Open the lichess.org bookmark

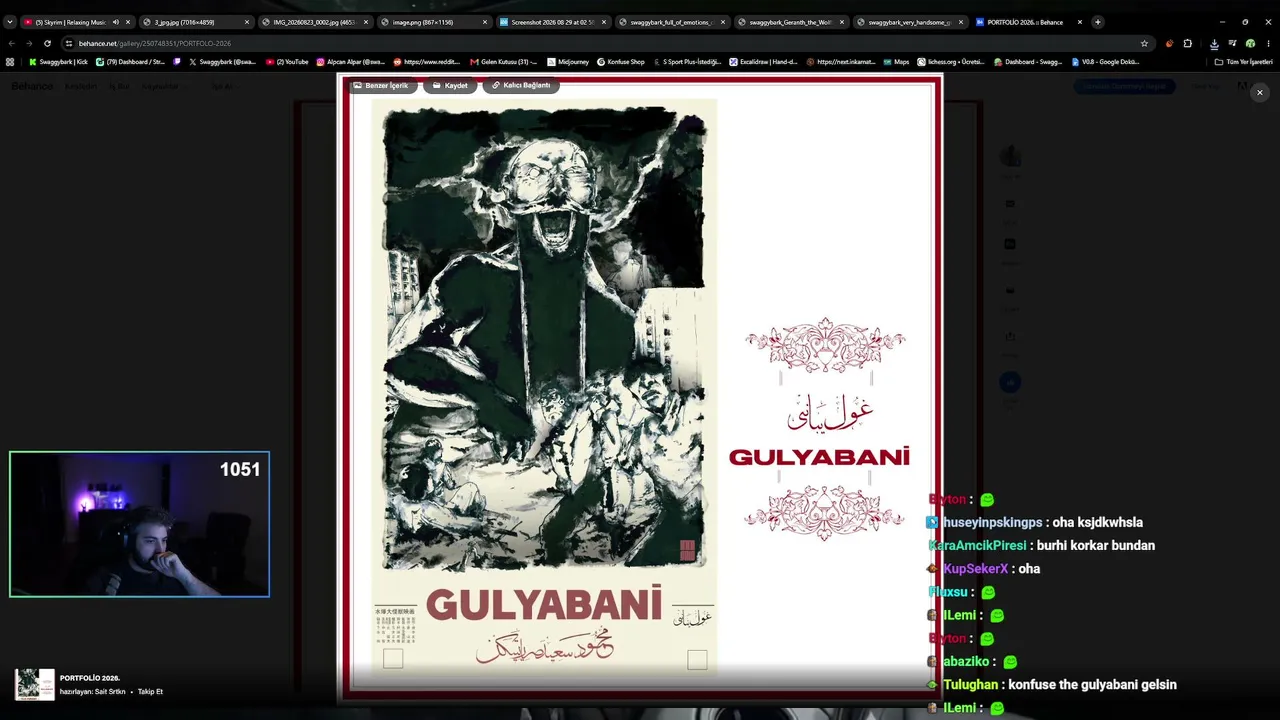[x=950, y=62]
